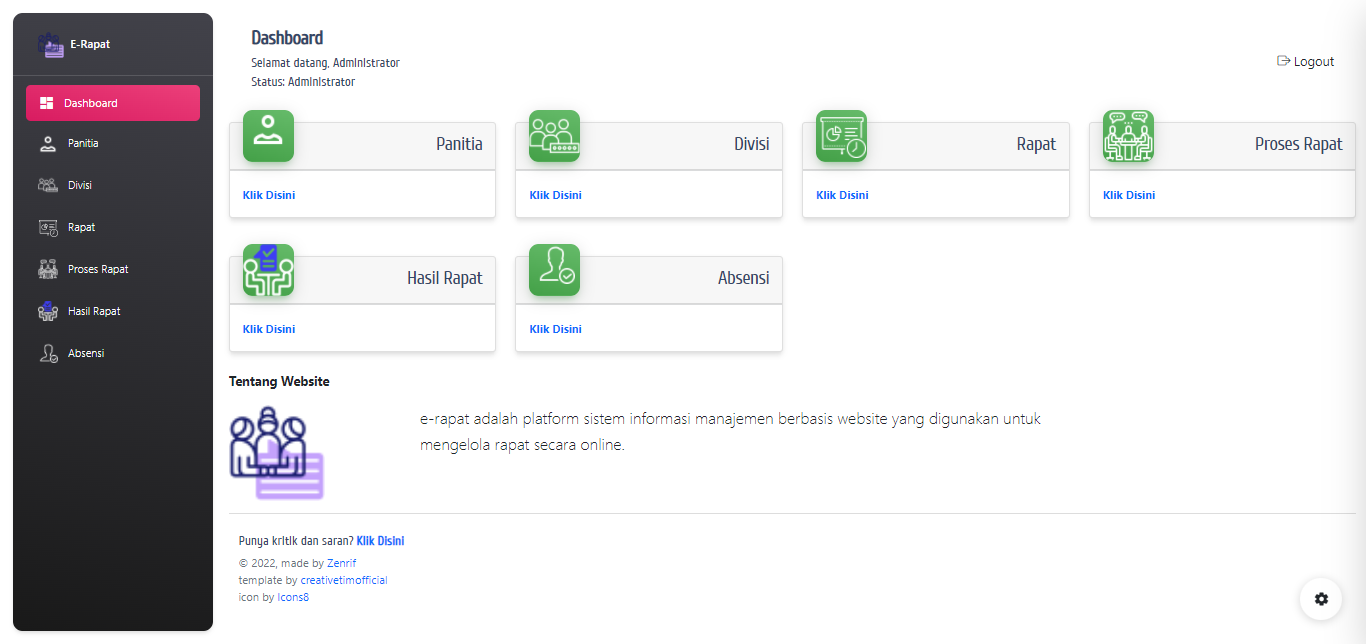
Task: Click the green Divisi group icon
Action: (x=554, y=136)
